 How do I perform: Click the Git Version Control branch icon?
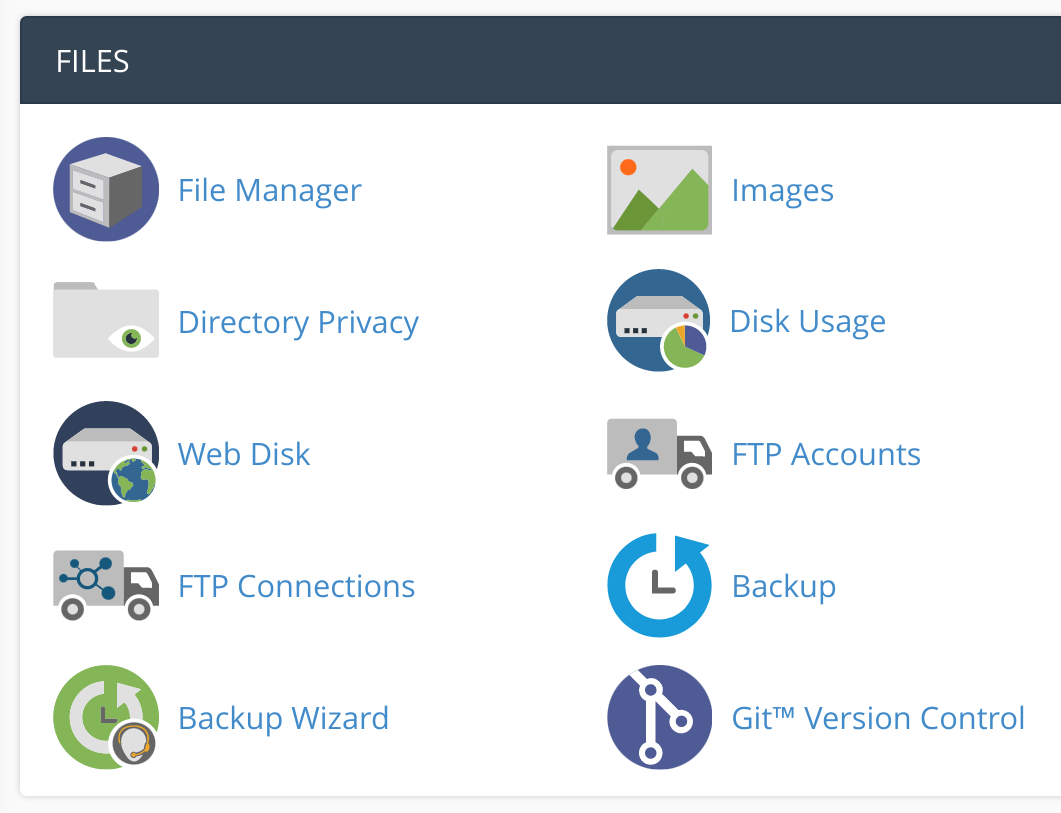pos(659,717)
